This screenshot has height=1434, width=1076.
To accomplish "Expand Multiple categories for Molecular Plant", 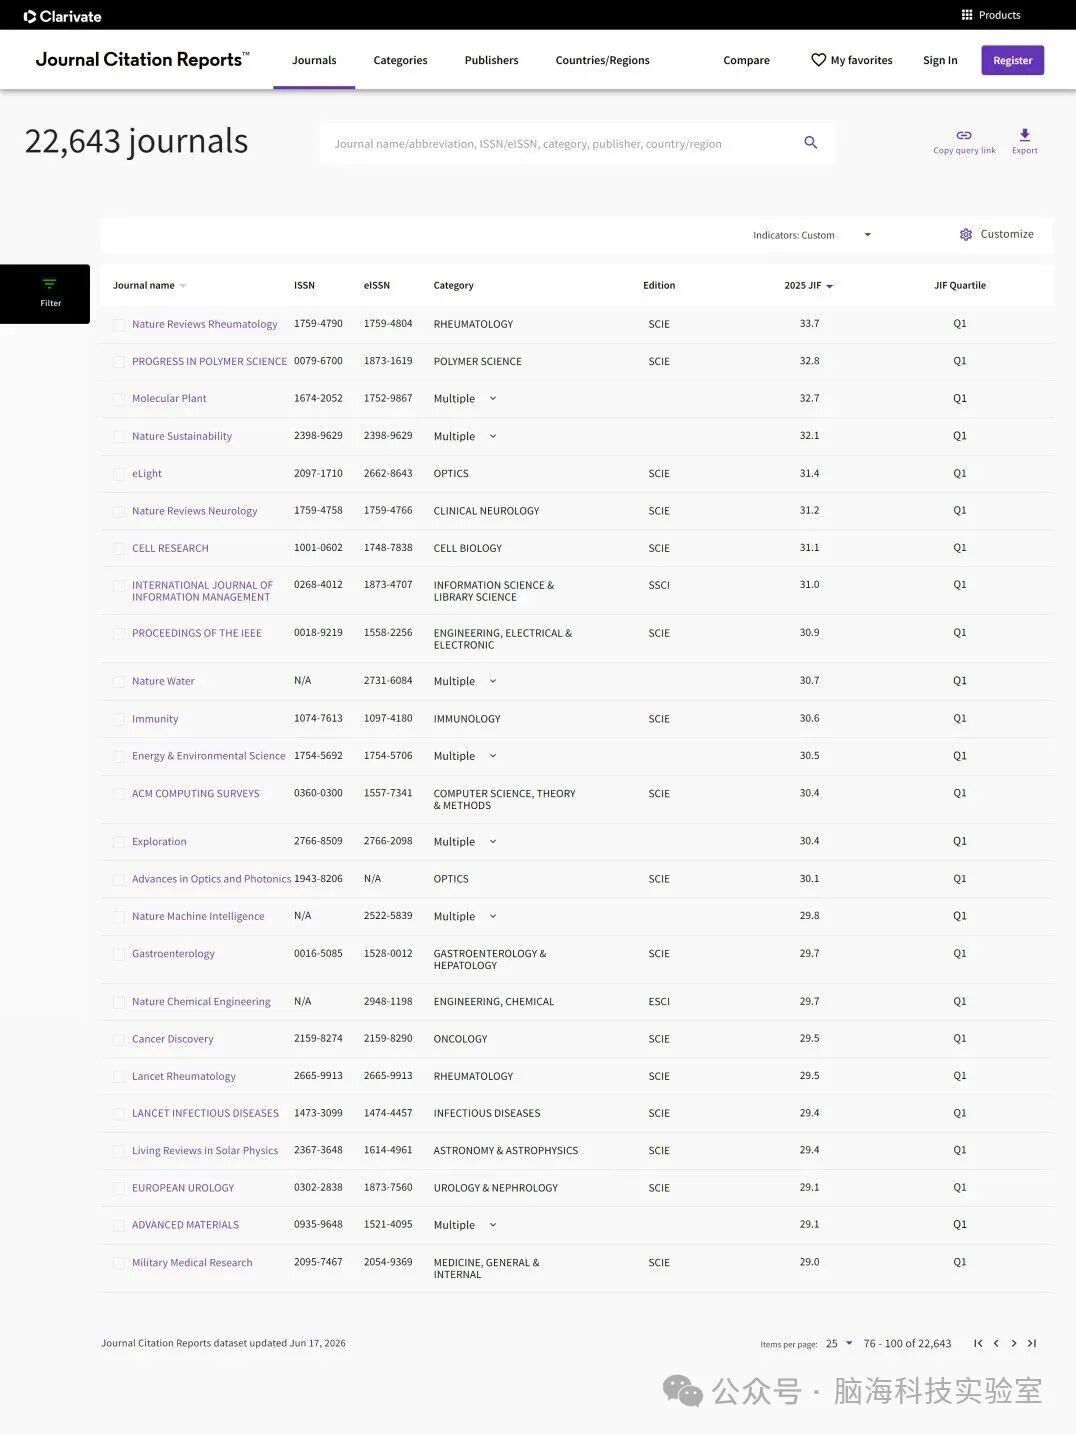I will click(493, 398).
